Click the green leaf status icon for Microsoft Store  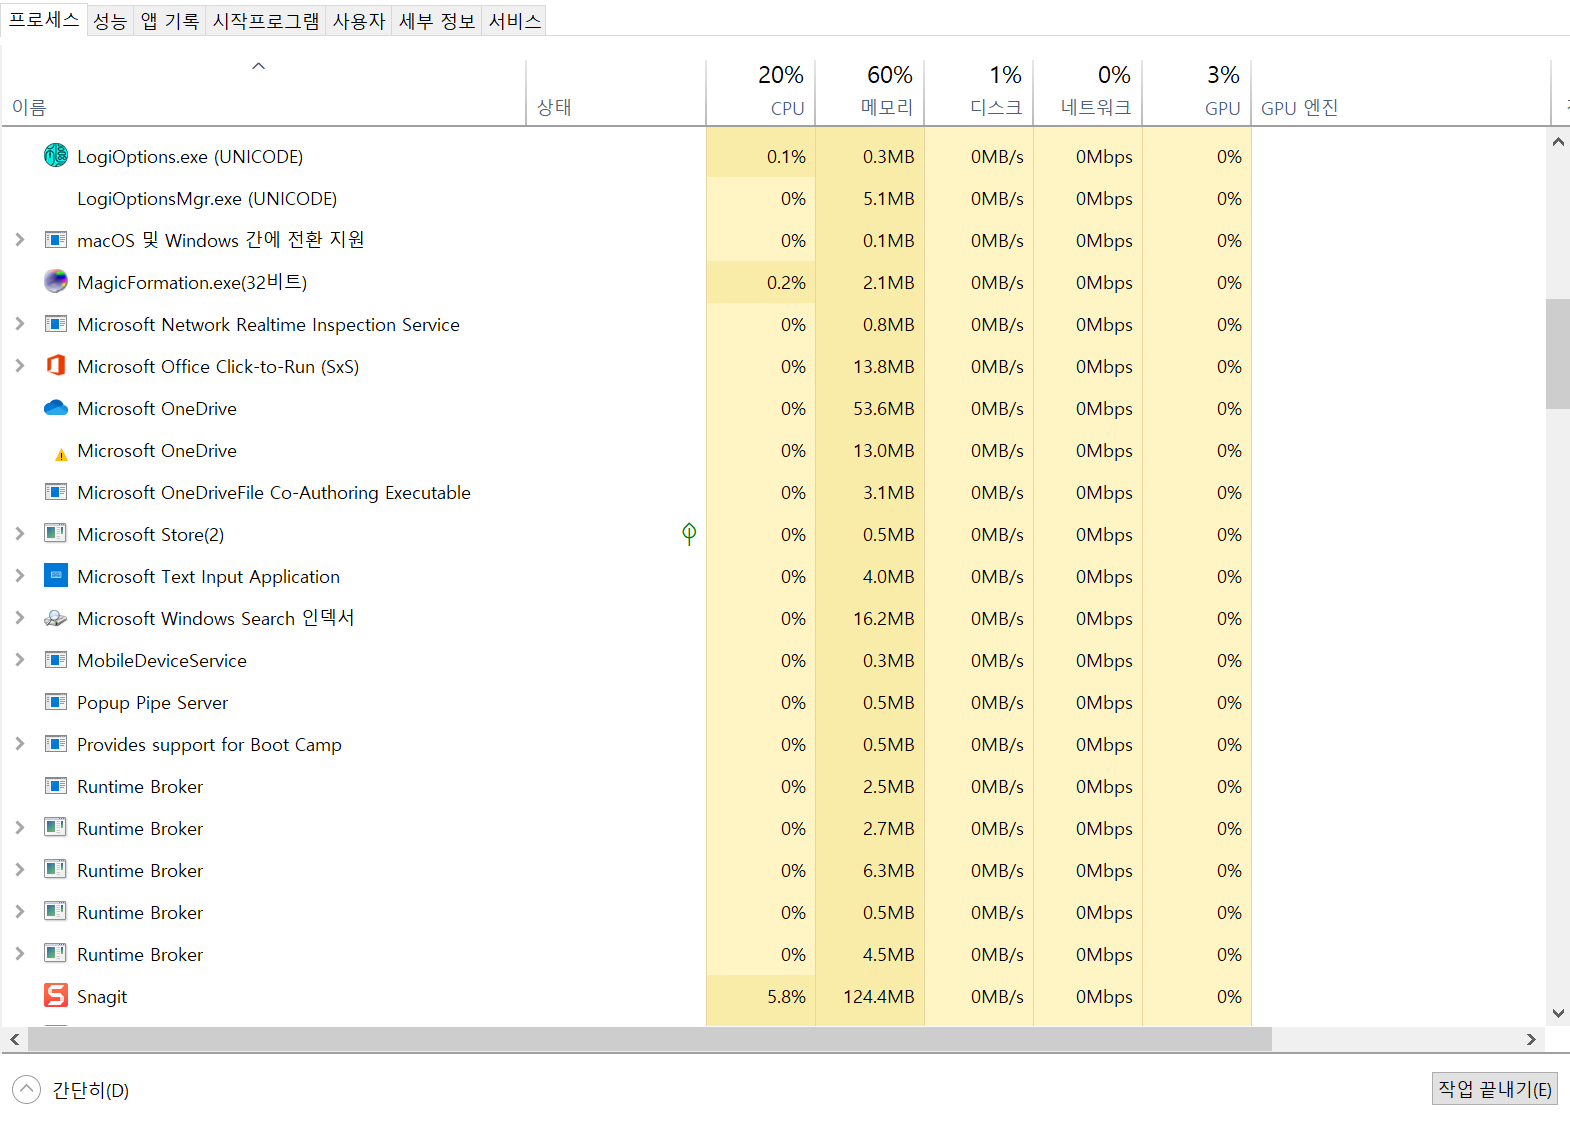(x=689, y=534)
